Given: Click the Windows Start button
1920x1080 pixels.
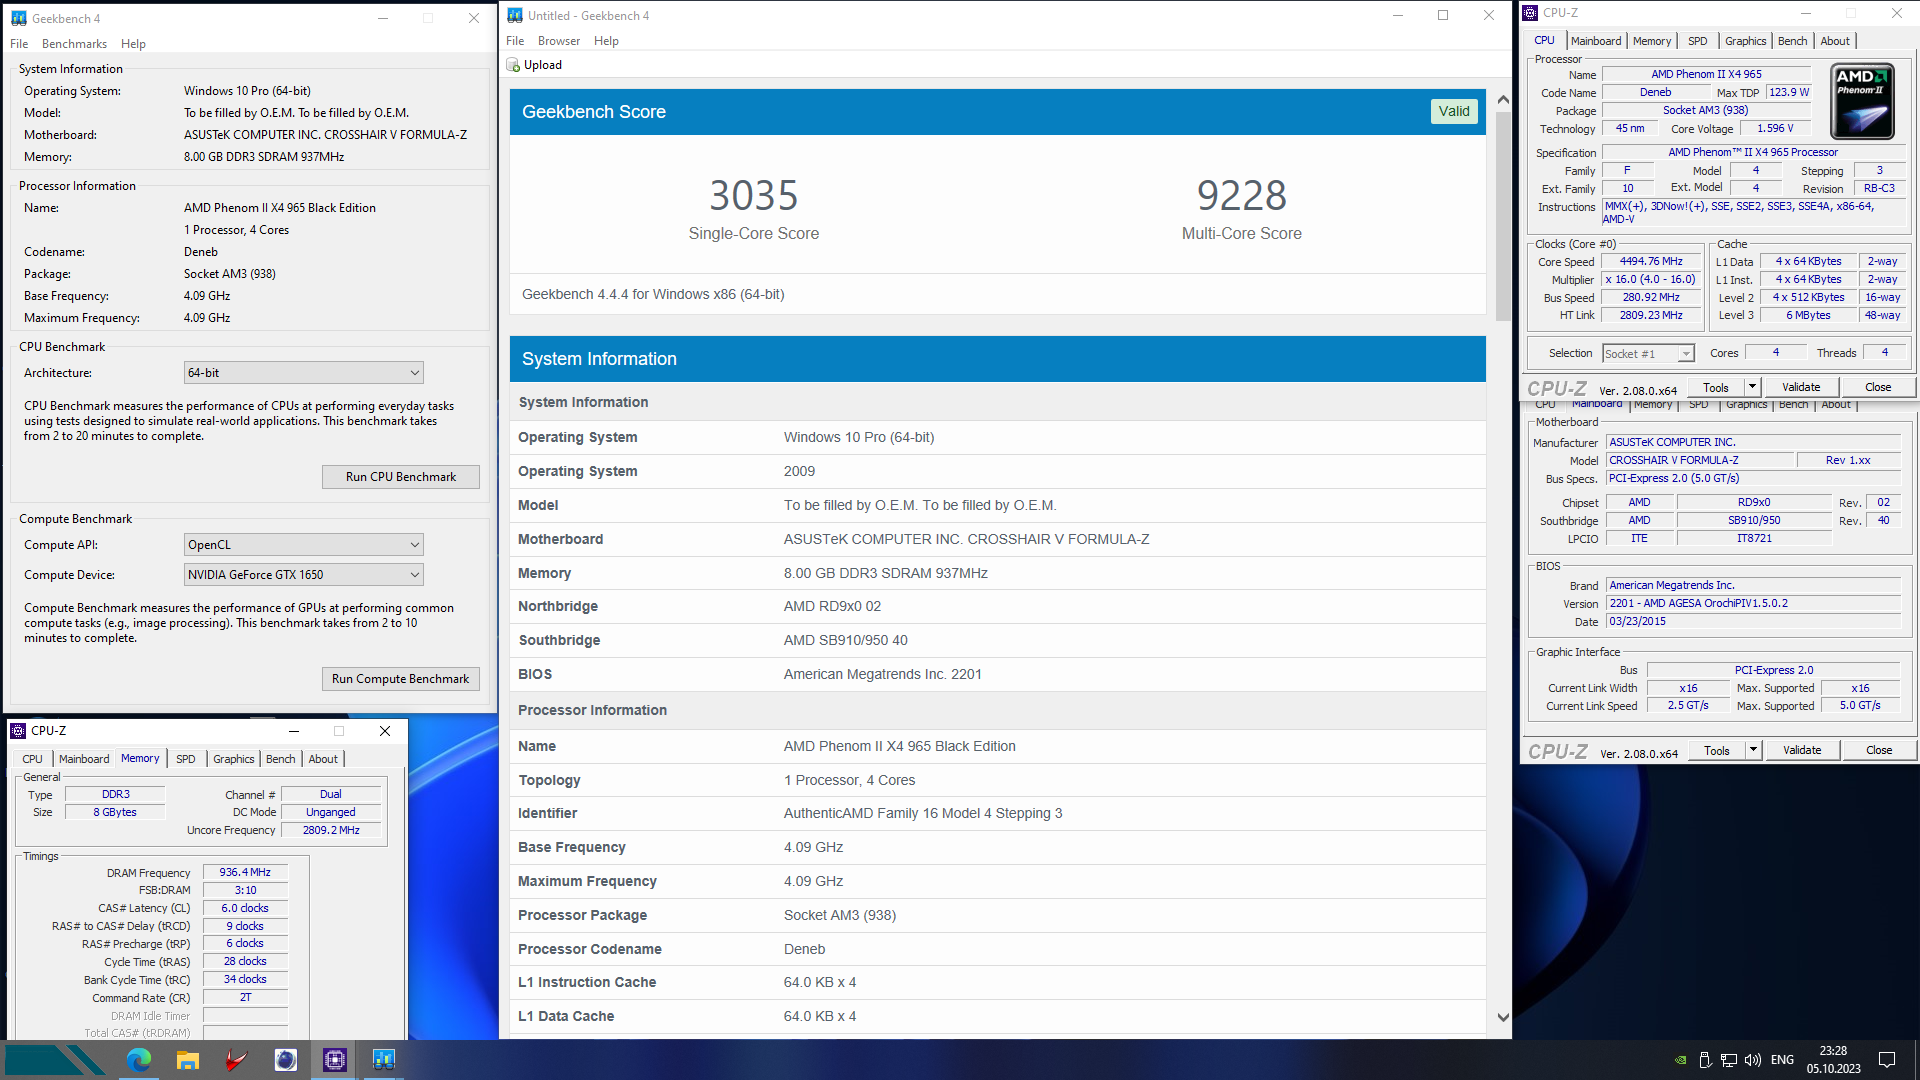Looking at the screenshot, I should tap(55, 1060).
